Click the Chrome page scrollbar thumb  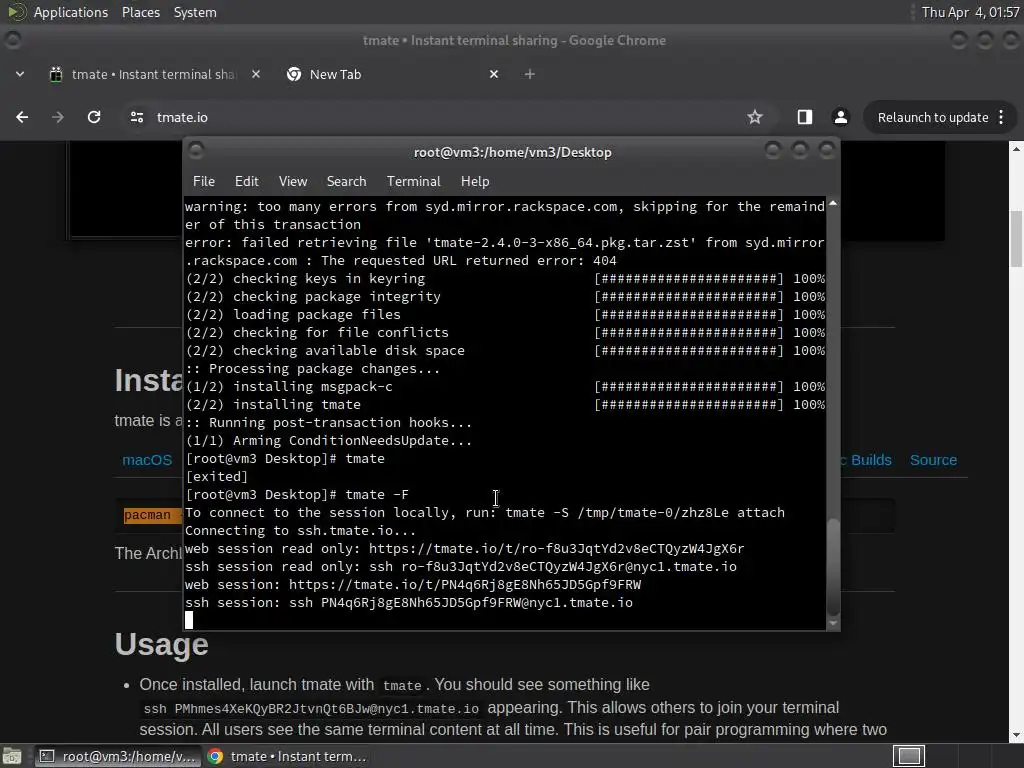tap(1016, 239)
